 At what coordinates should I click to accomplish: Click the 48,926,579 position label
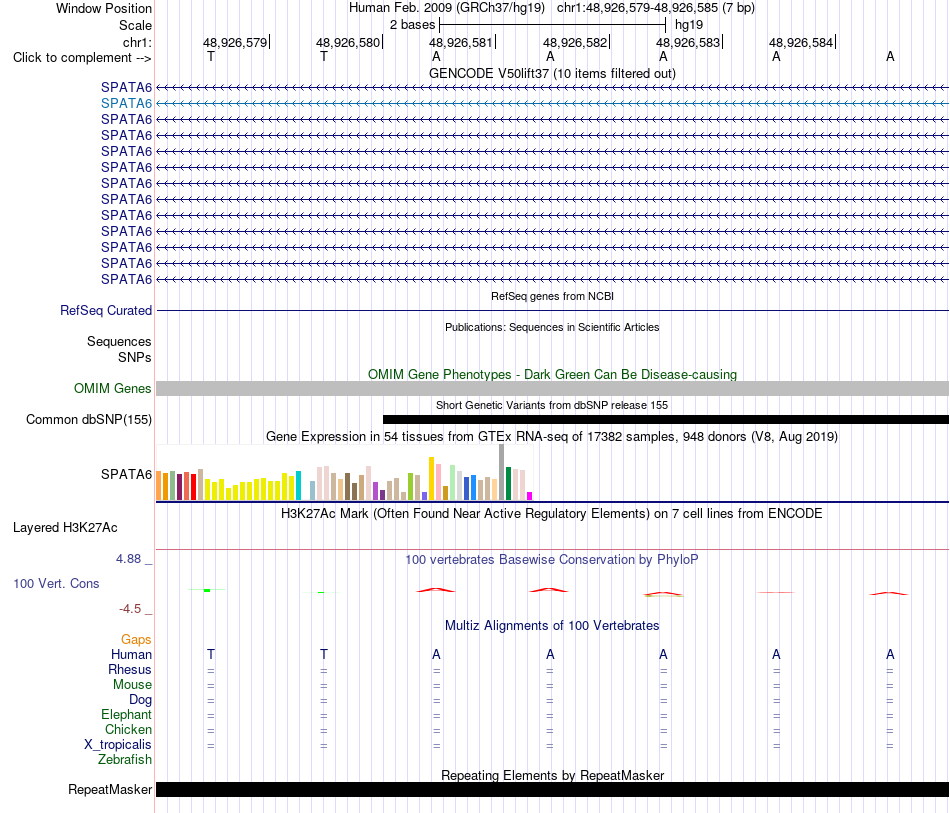235,42
